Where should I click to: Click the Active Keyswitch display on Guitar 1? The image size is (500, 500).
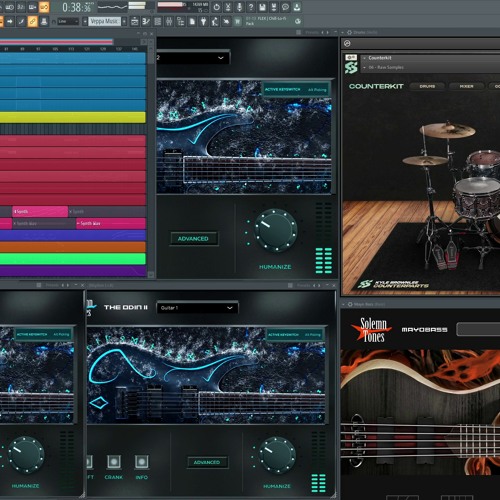tap(295, 334)
